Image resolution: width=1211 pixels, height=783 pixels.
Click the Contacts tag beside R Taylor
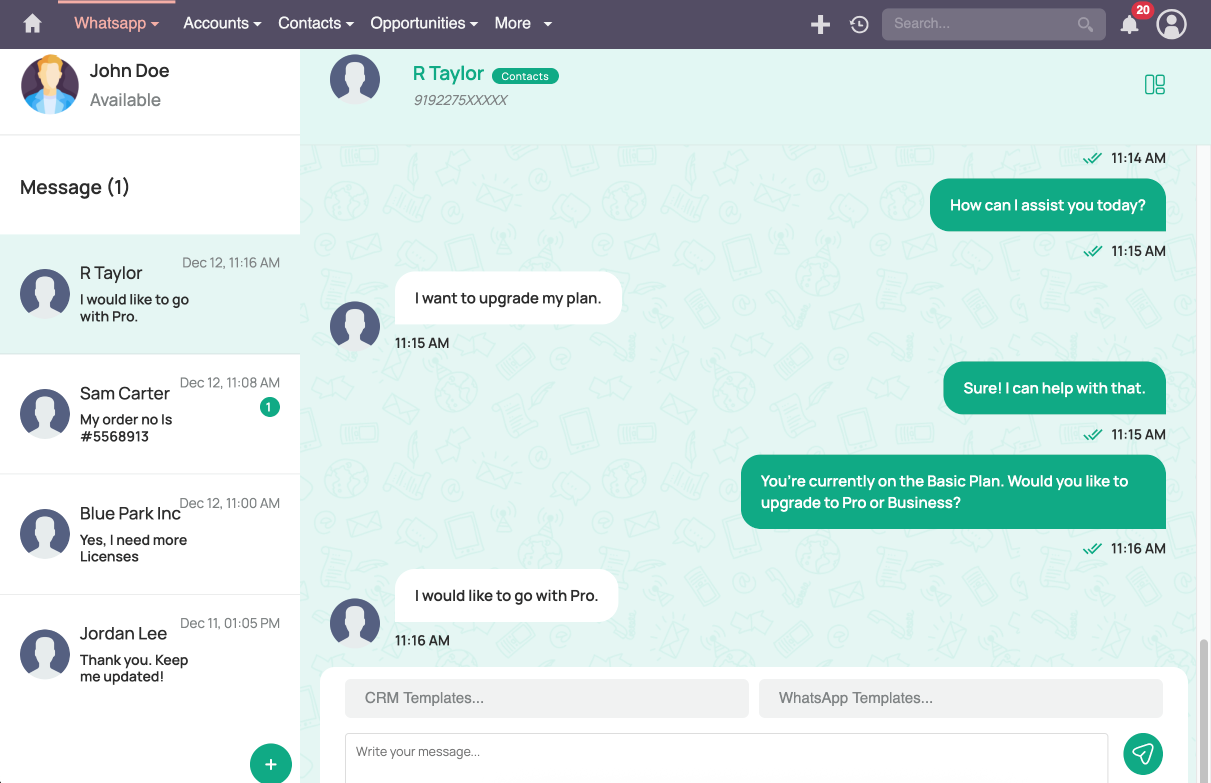click(x=525, y=75)
